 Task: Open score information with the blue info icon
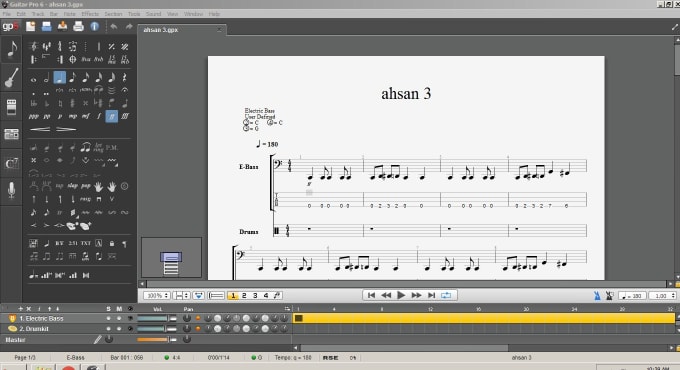95,26
